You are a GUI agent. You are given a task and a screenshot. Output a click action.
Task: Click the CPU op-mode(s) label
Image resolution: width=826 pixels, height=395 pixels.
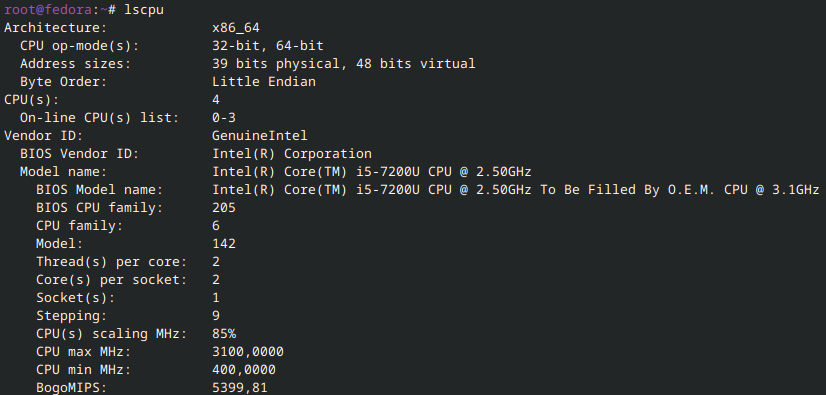coord(80,46)
